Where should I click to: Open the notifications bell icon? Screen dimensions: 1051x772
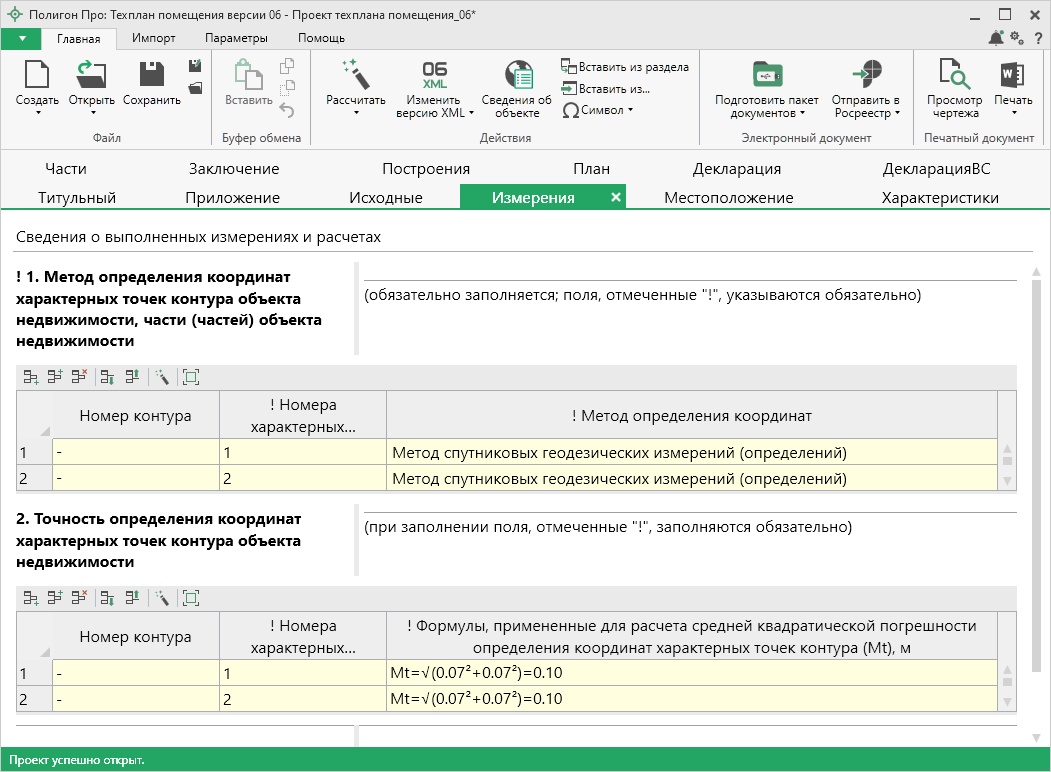pyautogui.click(x=996, y=38)
